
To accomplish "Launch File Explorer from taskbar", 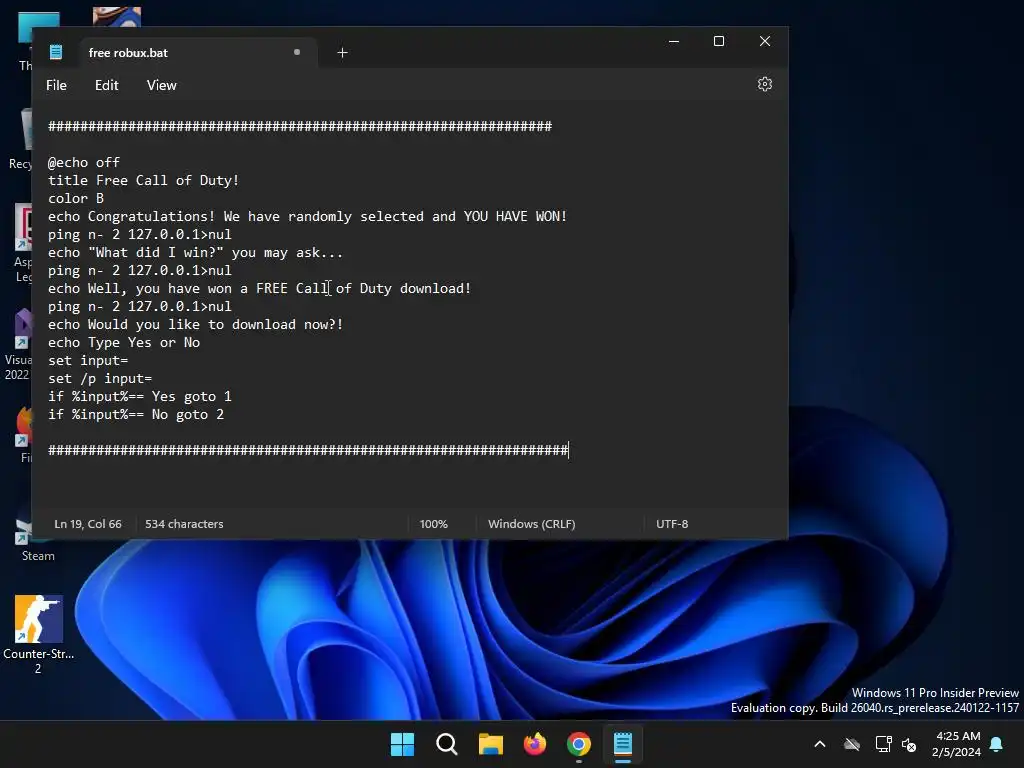I will click(x=490, y=744).
